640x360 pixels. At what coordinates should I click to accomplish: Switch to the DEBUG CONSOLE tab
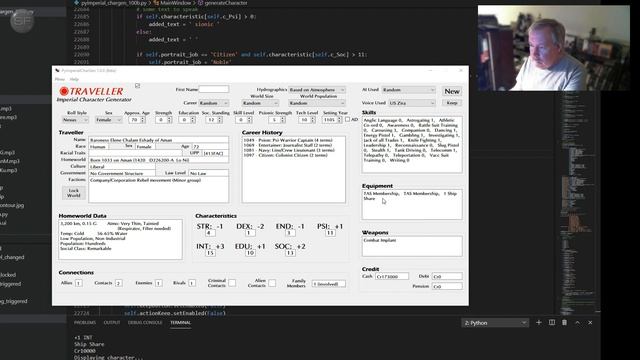coord(145,322)
